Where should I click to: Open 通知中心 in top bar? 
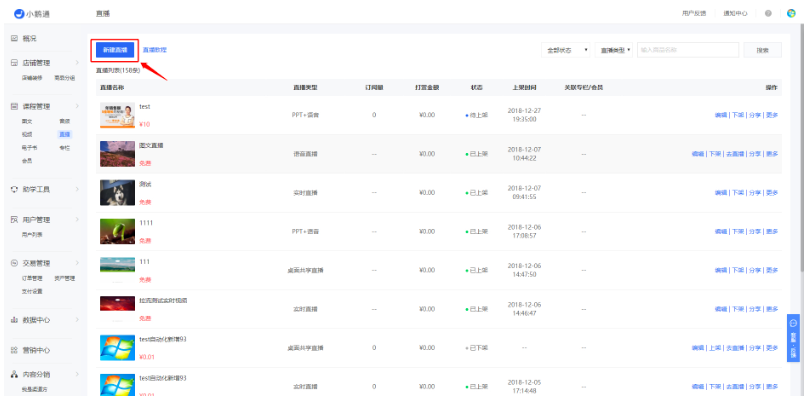735,13
